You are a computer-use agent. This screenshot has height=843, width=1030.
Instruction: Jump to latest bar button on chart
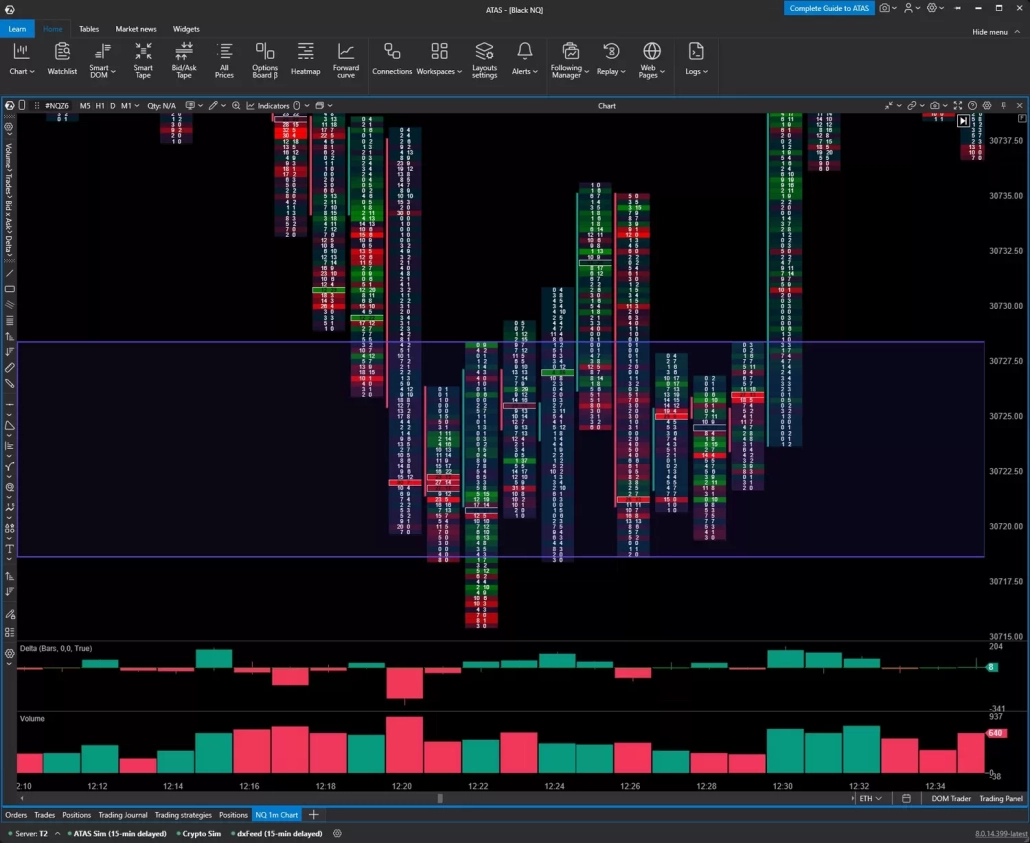(963, 121)
